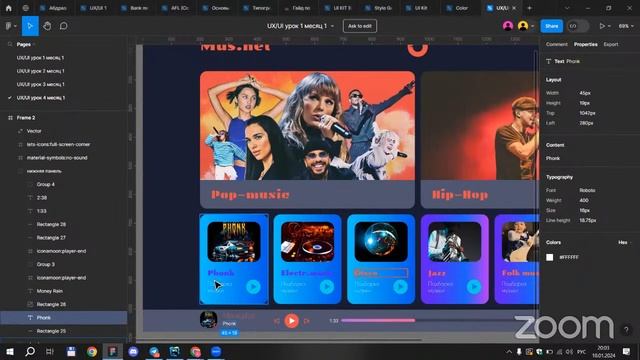Screen dimensions: 640x360
Task: Select the Group 3 layer
Action: click(x=46, y=264)
